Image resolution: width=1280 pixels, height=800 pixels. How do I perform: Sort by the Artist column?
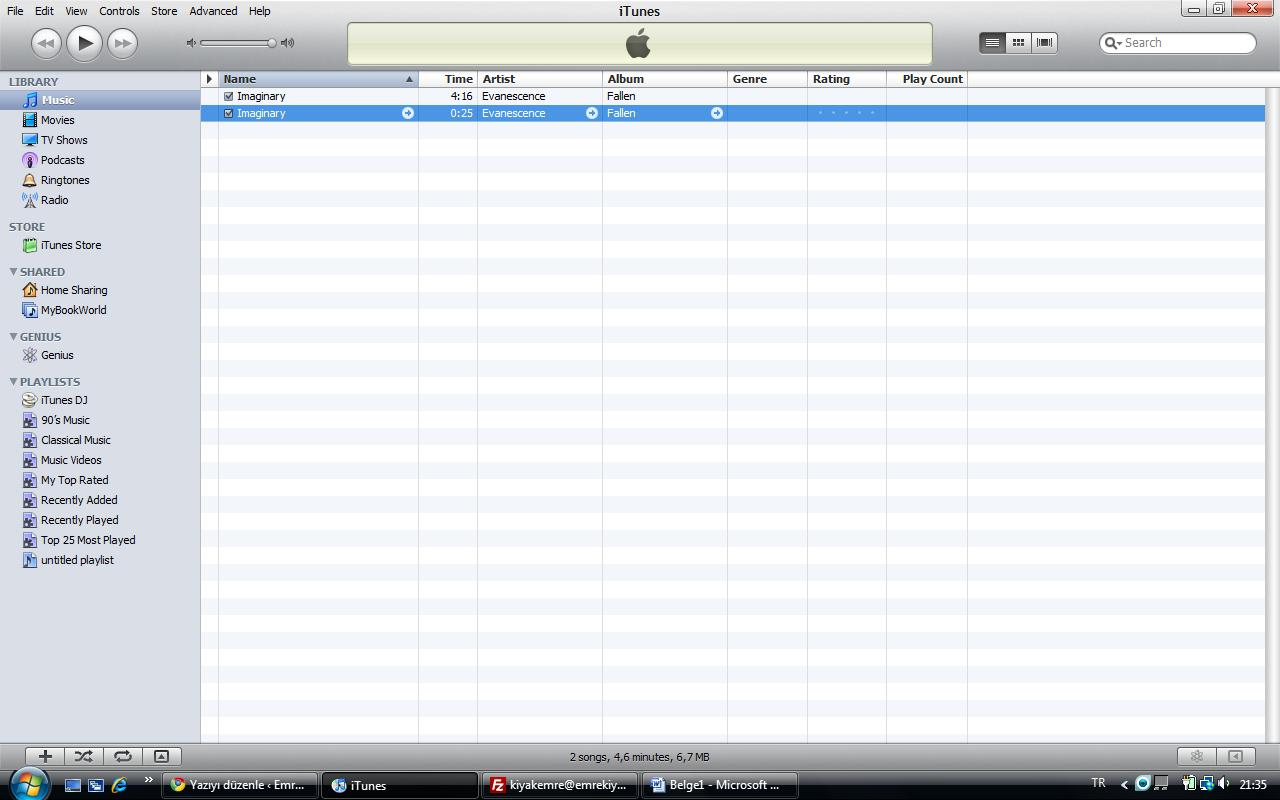coord(540,79)
